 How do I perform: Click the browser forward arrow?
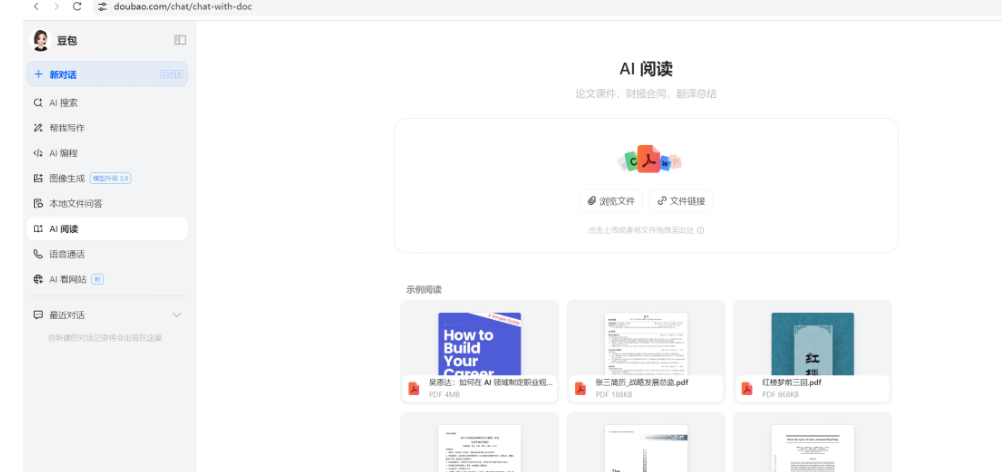click(x=57, y=6)
